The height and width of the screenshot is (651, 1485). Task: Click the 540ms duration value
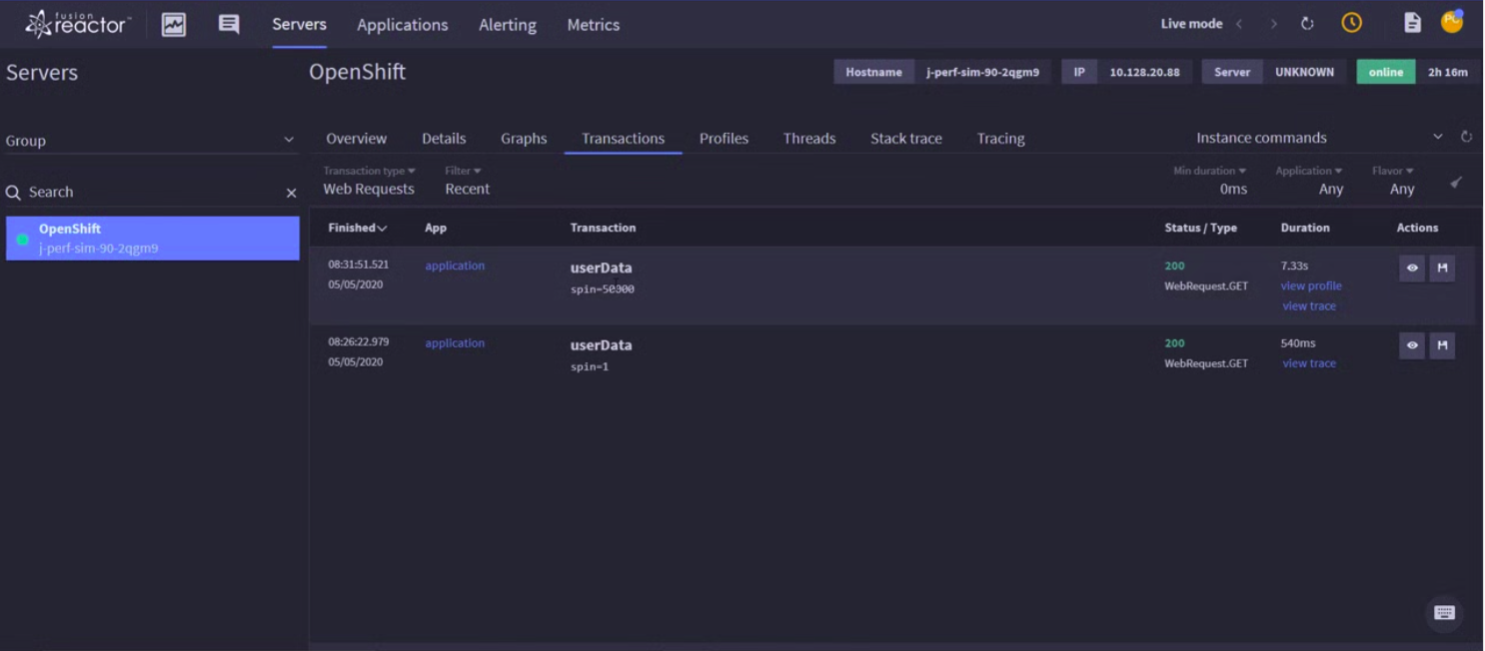click(x=1298, y=343)
